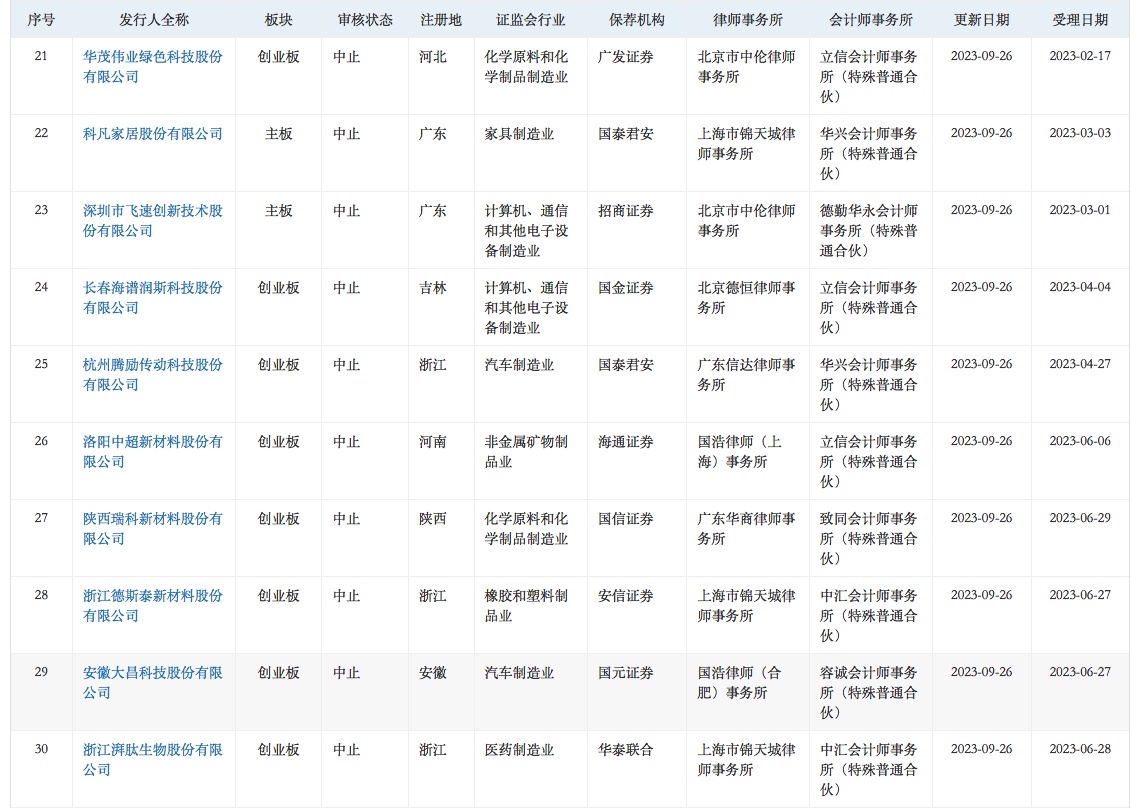Click acceptance date 2023-06-06
Screen dimensions: 1138x812
pyautogui.click(x=1080, y=440)
